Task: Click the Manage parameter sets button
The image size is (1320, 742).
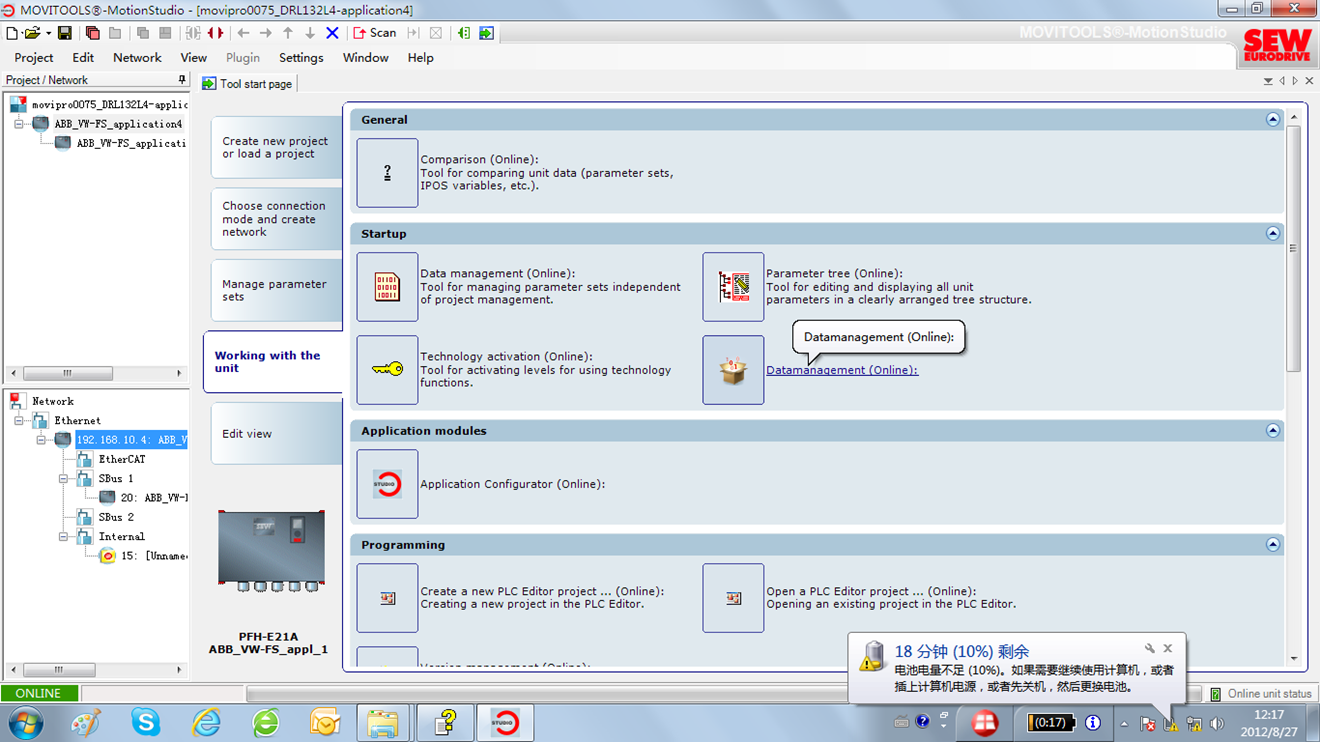Action: (274, 291)
